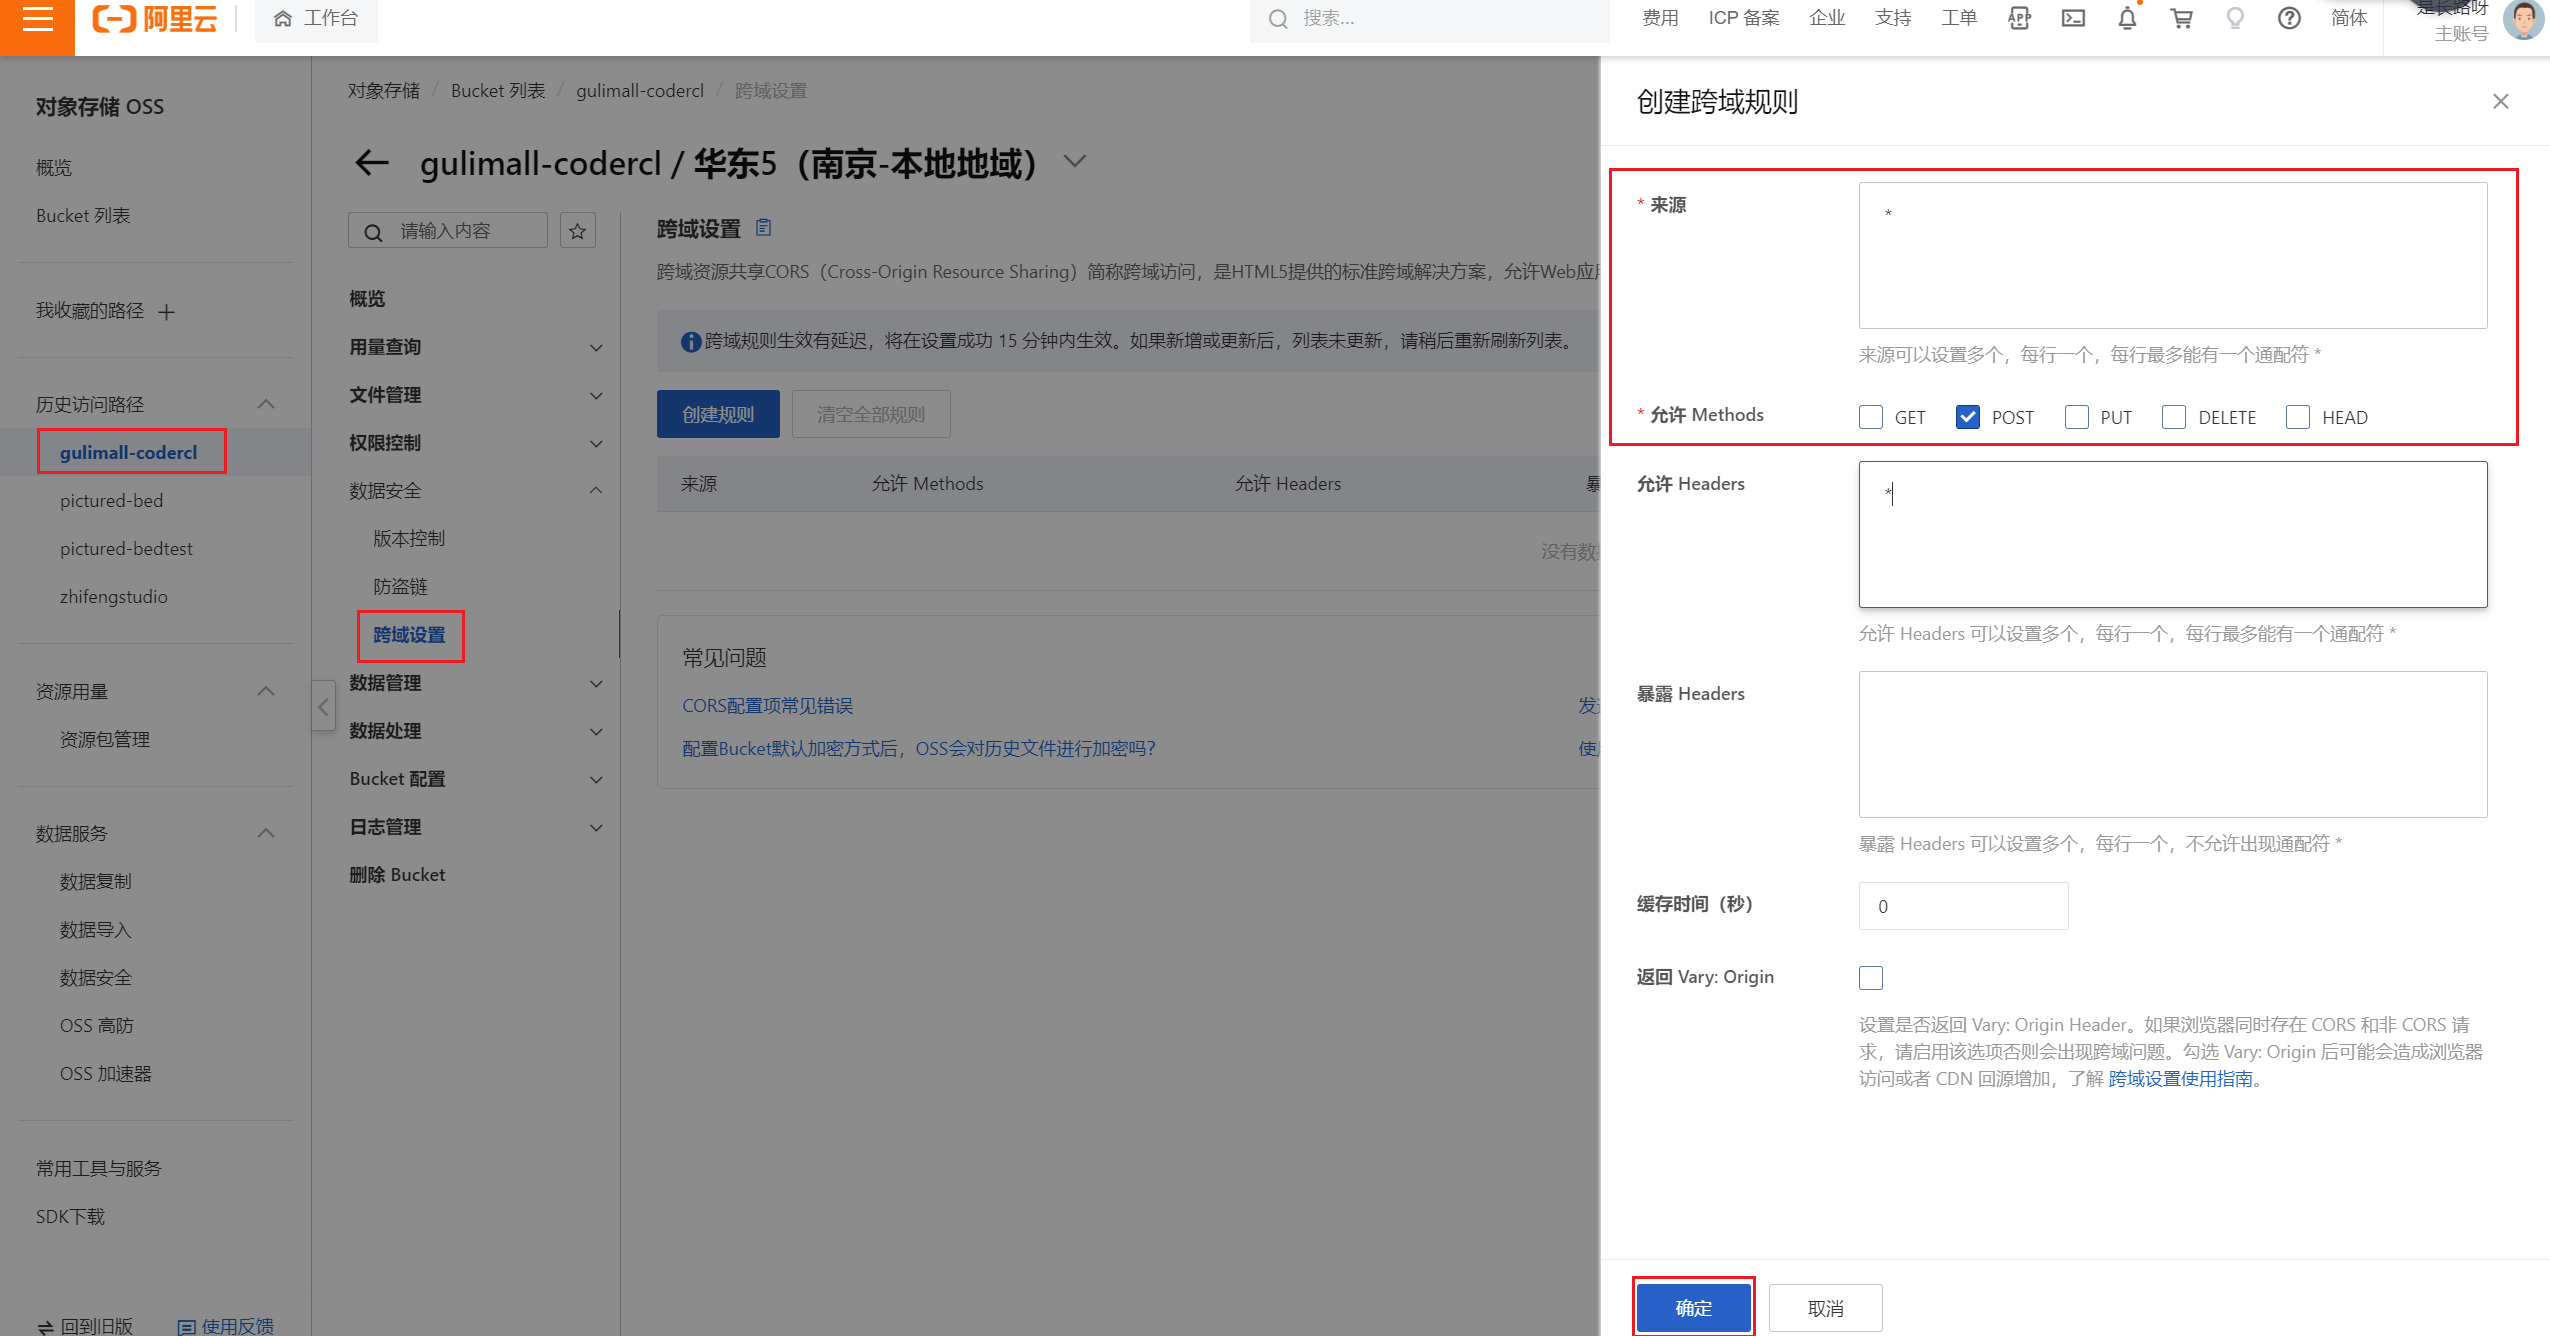The width and height of the screenshot is (2550, 1336).
Task: Open 版本控制 menu item
Action: [409, 539]
